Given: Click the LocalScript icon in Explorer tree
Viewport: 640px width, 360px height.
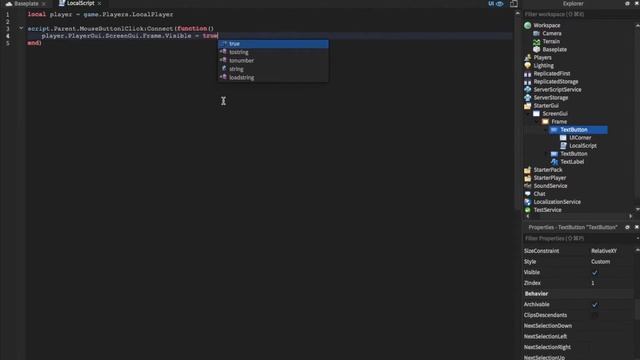Looking at the screenshot, I should click(563, 146).
